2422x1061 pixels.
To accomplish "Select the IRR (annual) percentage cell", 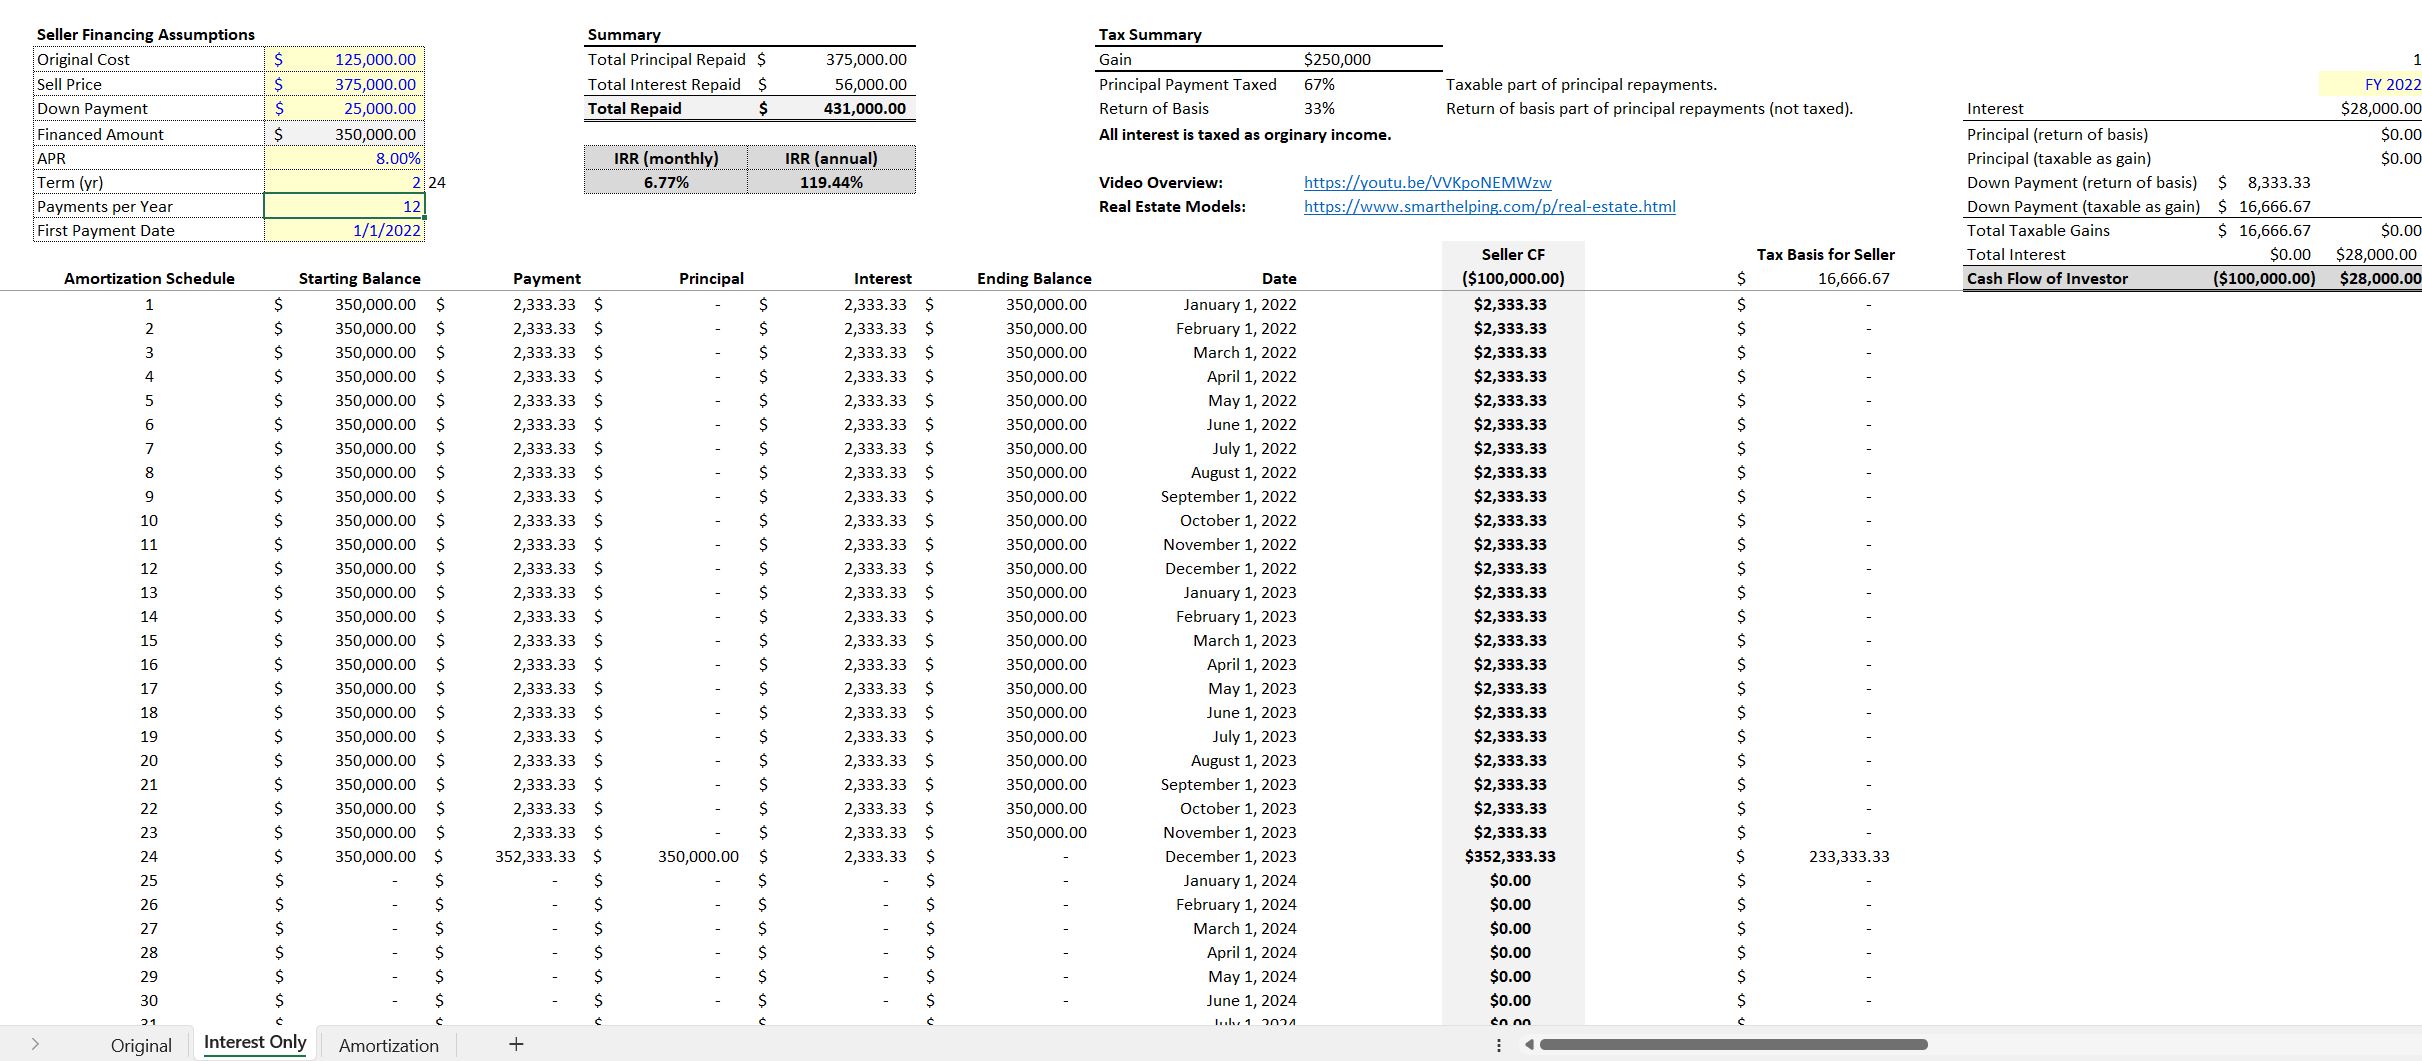I will [x=831, y=182].
